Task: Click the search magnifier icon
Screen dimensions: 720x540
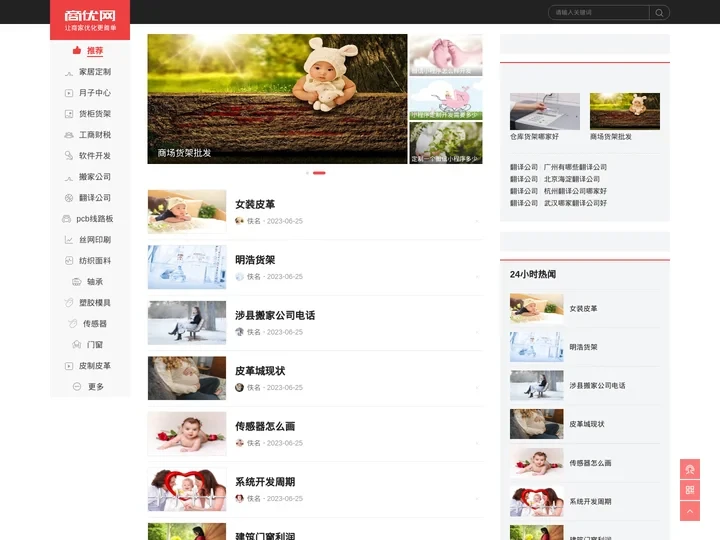Action: tap(659, 13)
